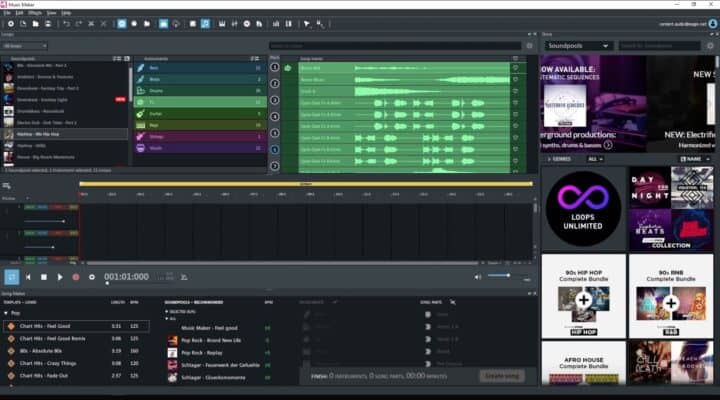Open the All Songs filter dropdown
720x400 pixels.
pyautogui.click(x=24, y=46)
